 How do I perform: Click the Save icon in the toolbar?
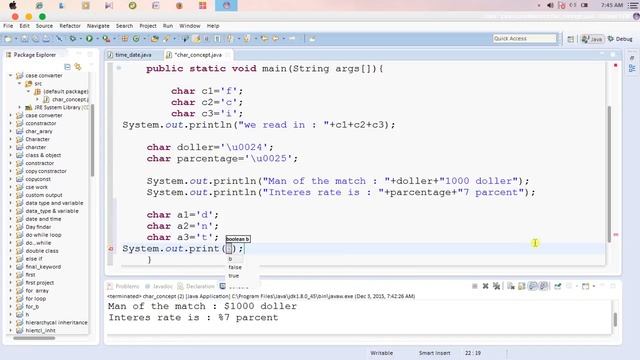tap(25, 38)
